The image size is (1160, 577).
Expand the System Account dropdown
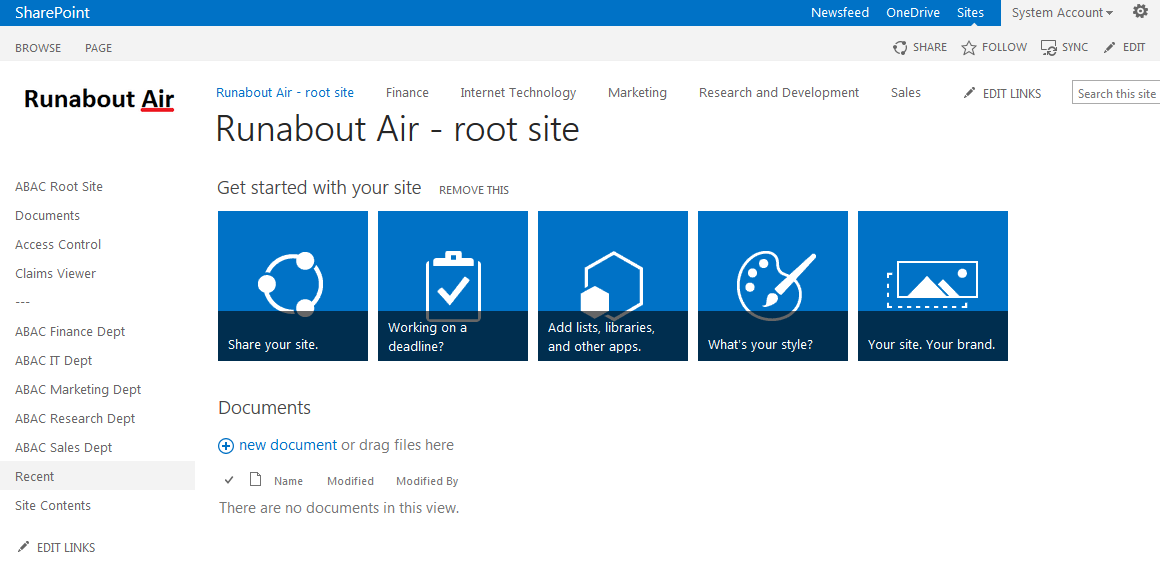(x=1062, y=13)
